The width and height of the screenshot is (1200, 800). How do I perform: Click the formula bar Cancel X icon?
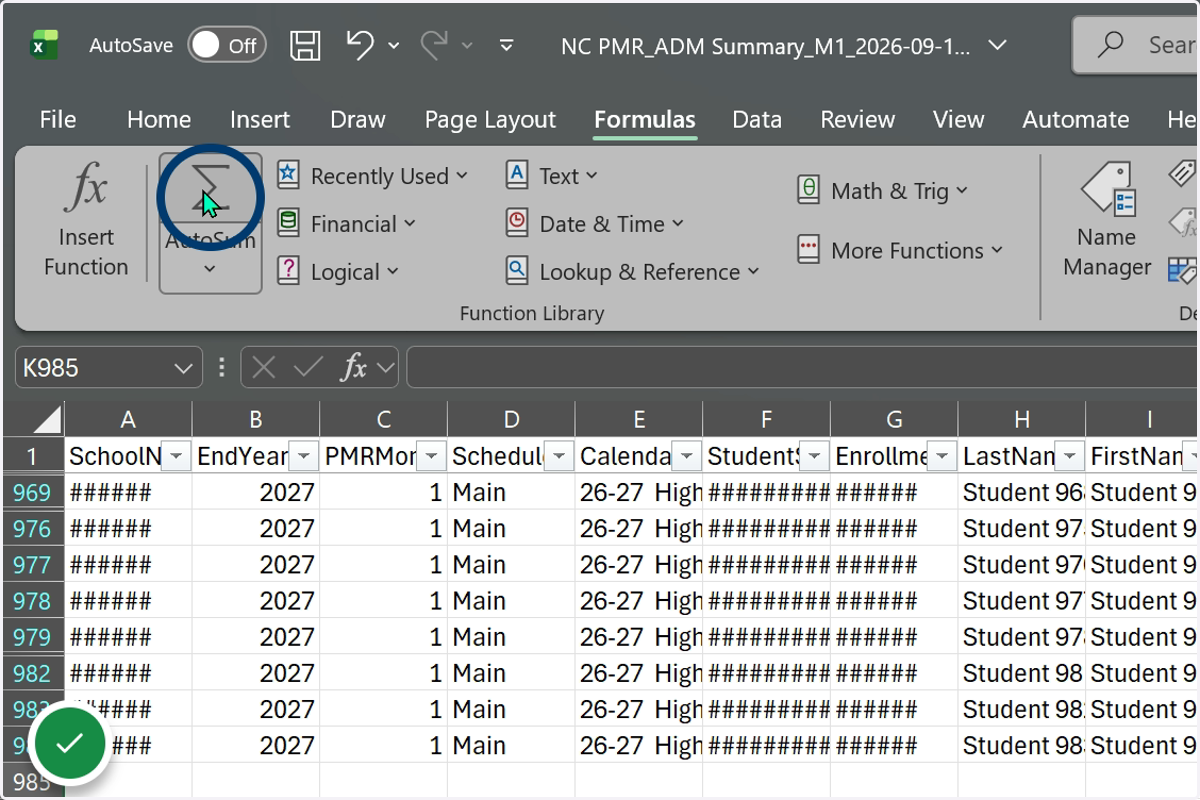pyautogui.click(x=264, y=368)
